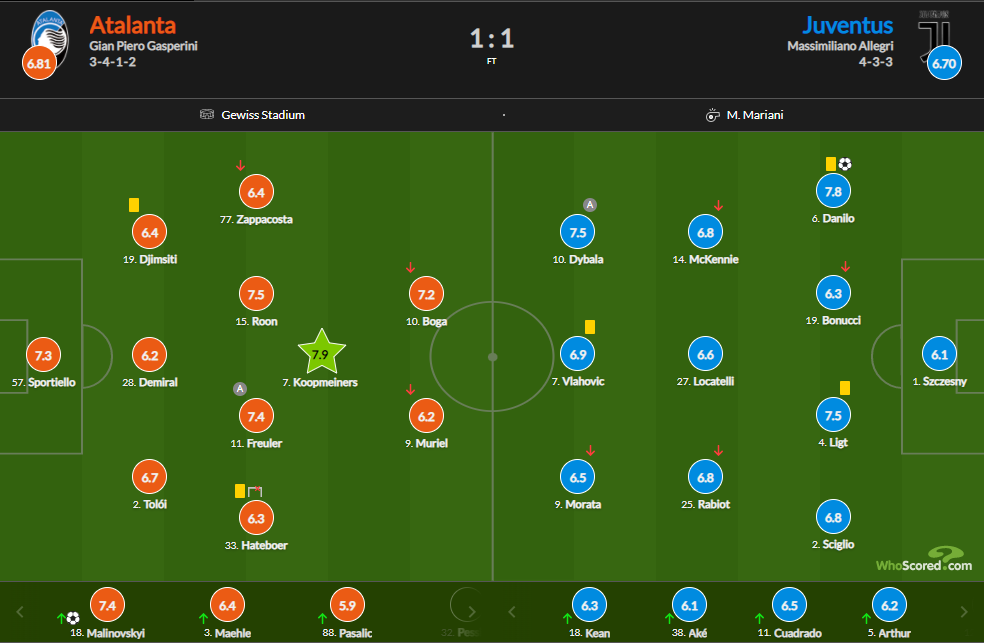Click the goal ball icon above Danilo
Viewport: 985px width, 643px height.
coord(845,164)
